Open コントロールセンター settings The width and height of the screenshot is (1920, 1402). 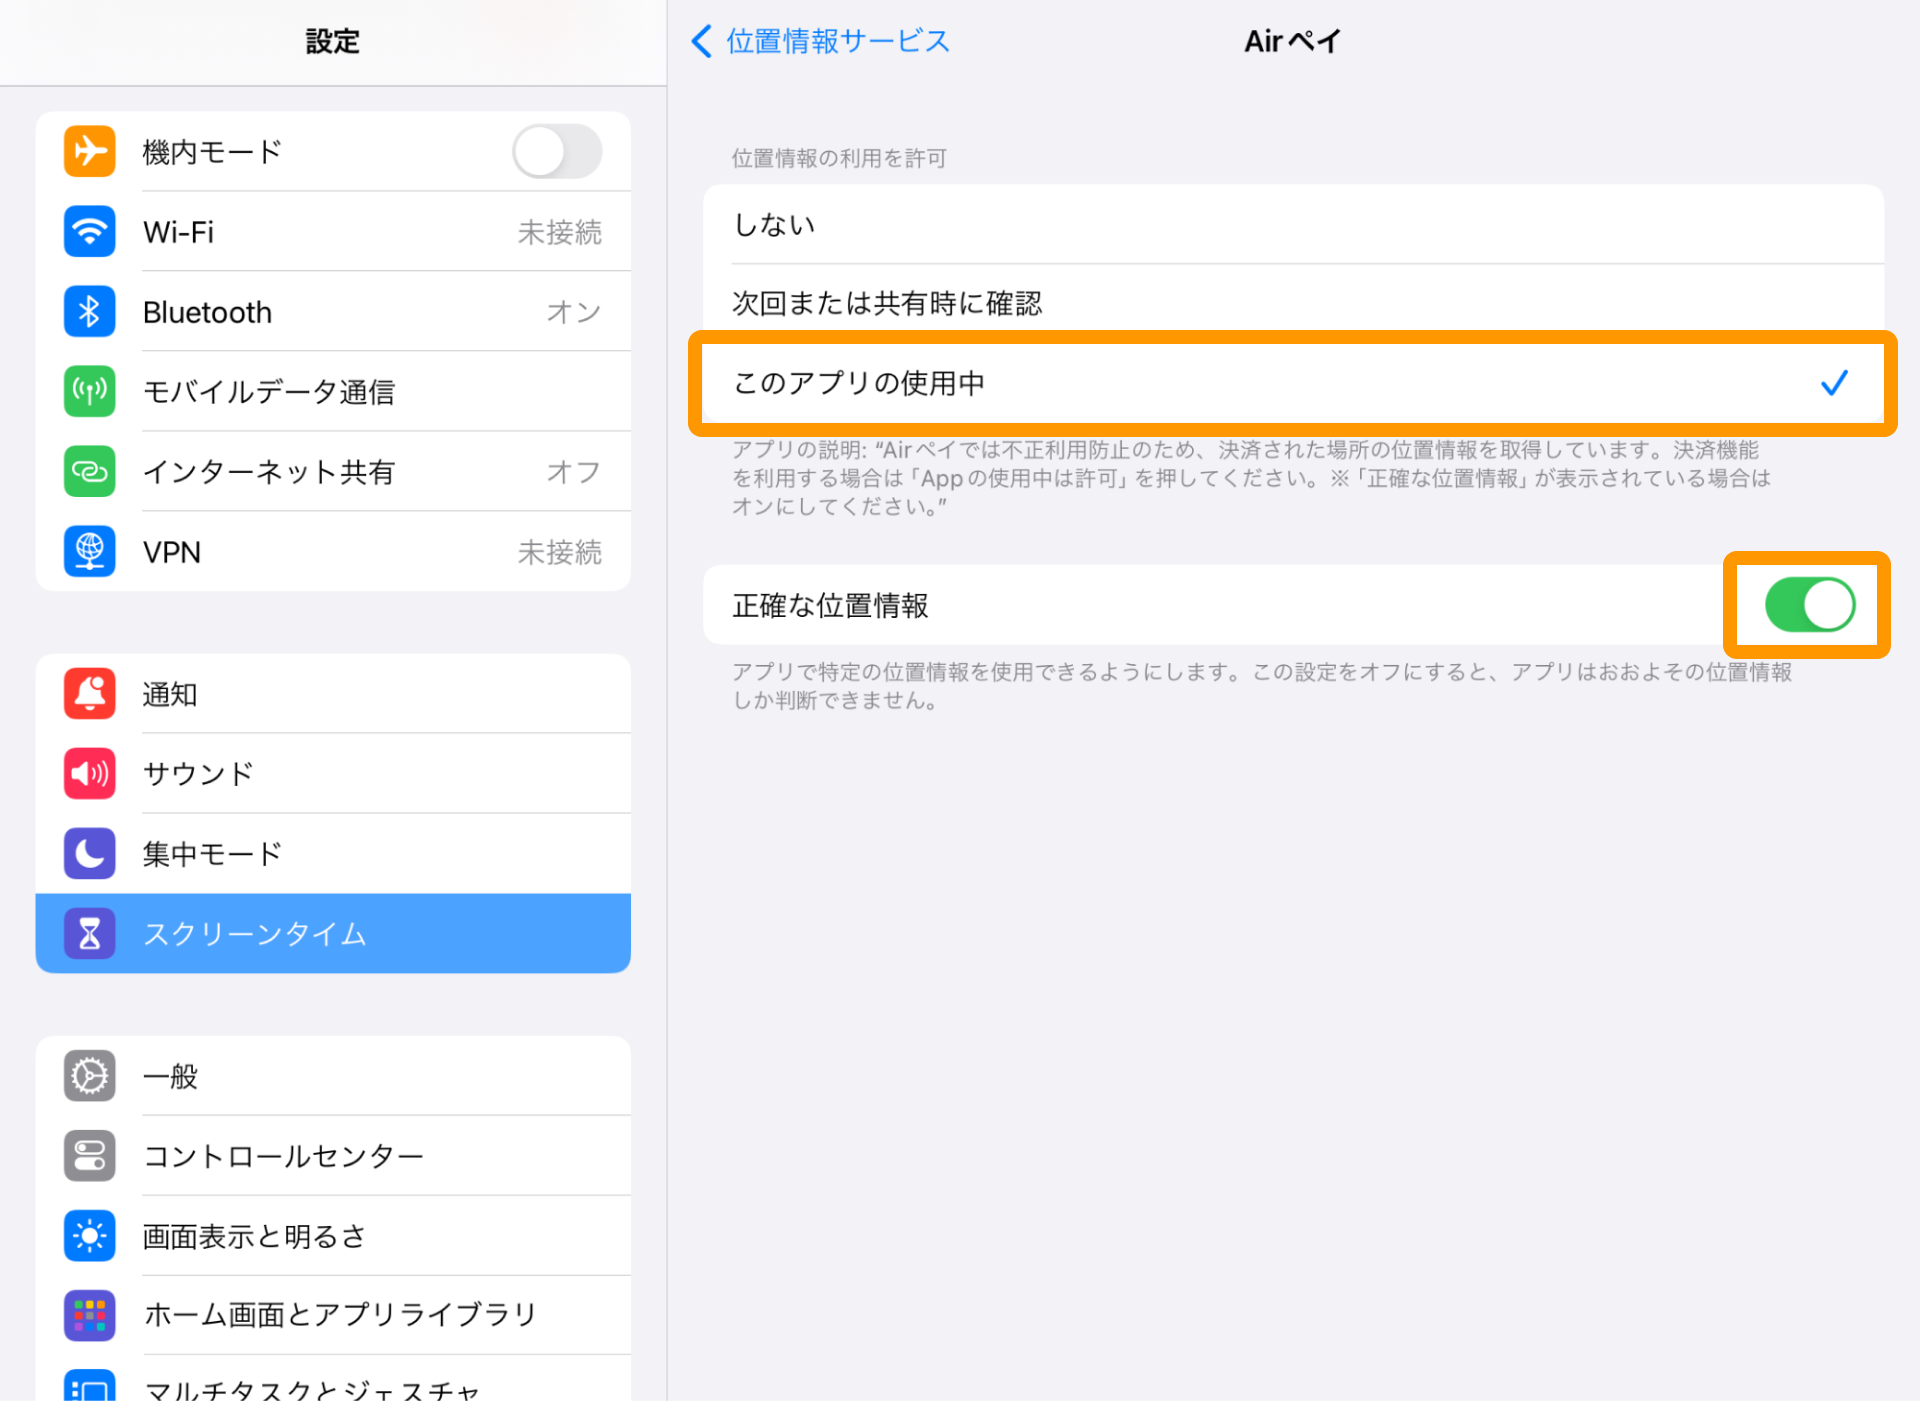(x=333, y=1156)
